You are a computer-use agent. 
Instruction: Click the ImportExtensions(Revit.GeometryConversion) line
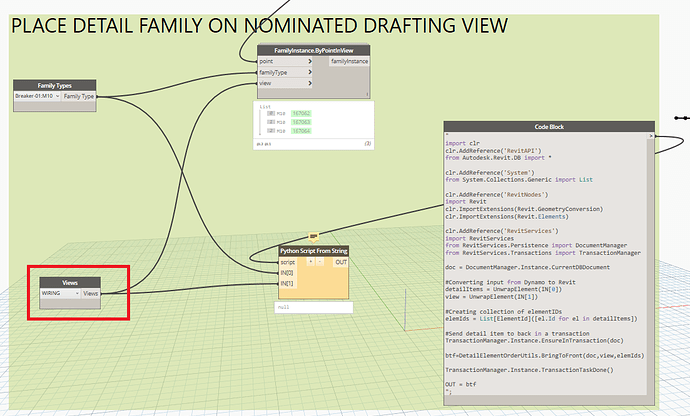pyautogui.click(x=524, y=209)
